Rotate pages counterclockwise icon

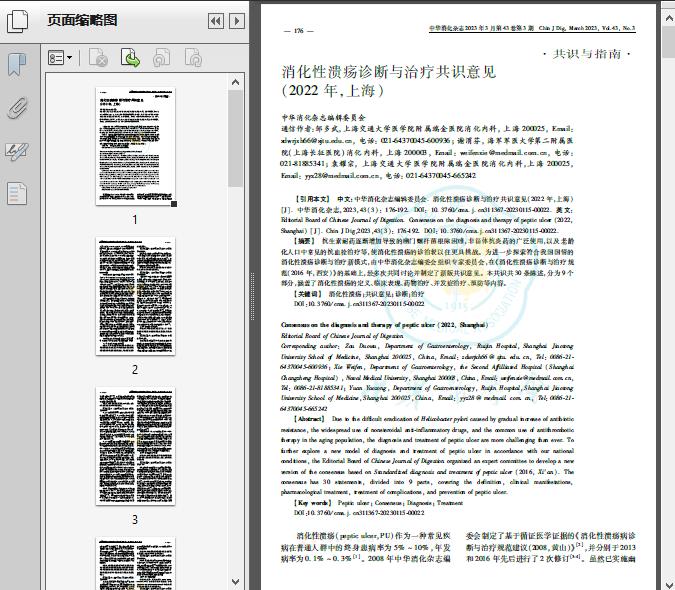coord(162,58)
